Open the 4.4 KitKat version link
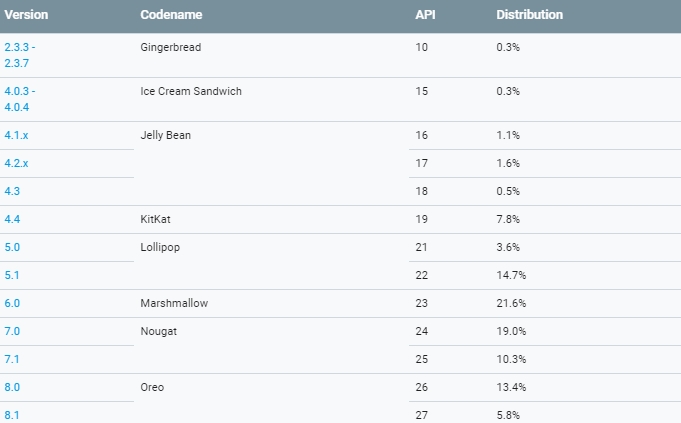 click(12, 219)
